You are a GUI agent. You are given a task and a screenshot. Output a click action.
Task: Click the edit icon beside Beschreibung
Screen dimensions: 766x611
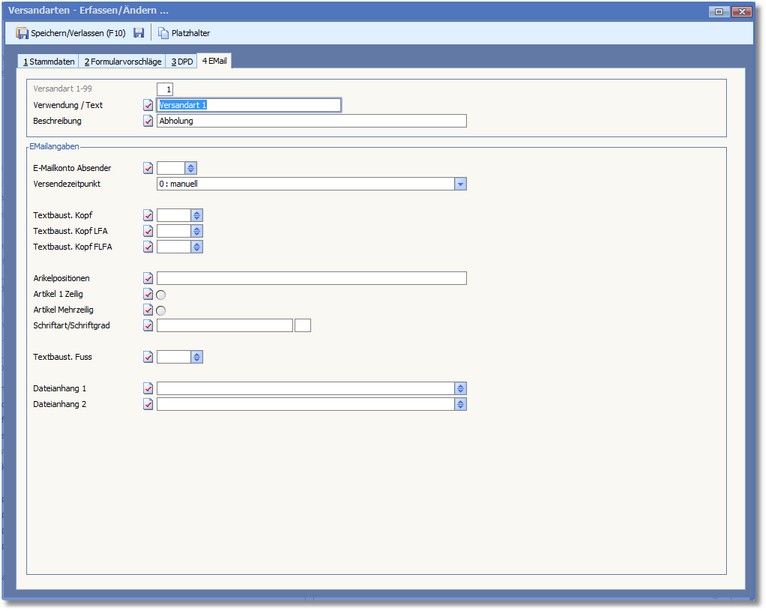coord(149,121)
